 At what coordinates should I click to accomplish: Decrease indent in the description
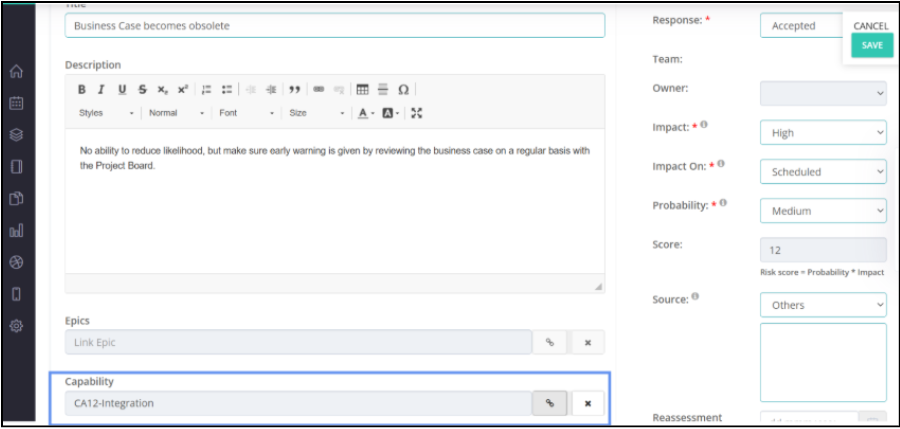coord(251,90)
